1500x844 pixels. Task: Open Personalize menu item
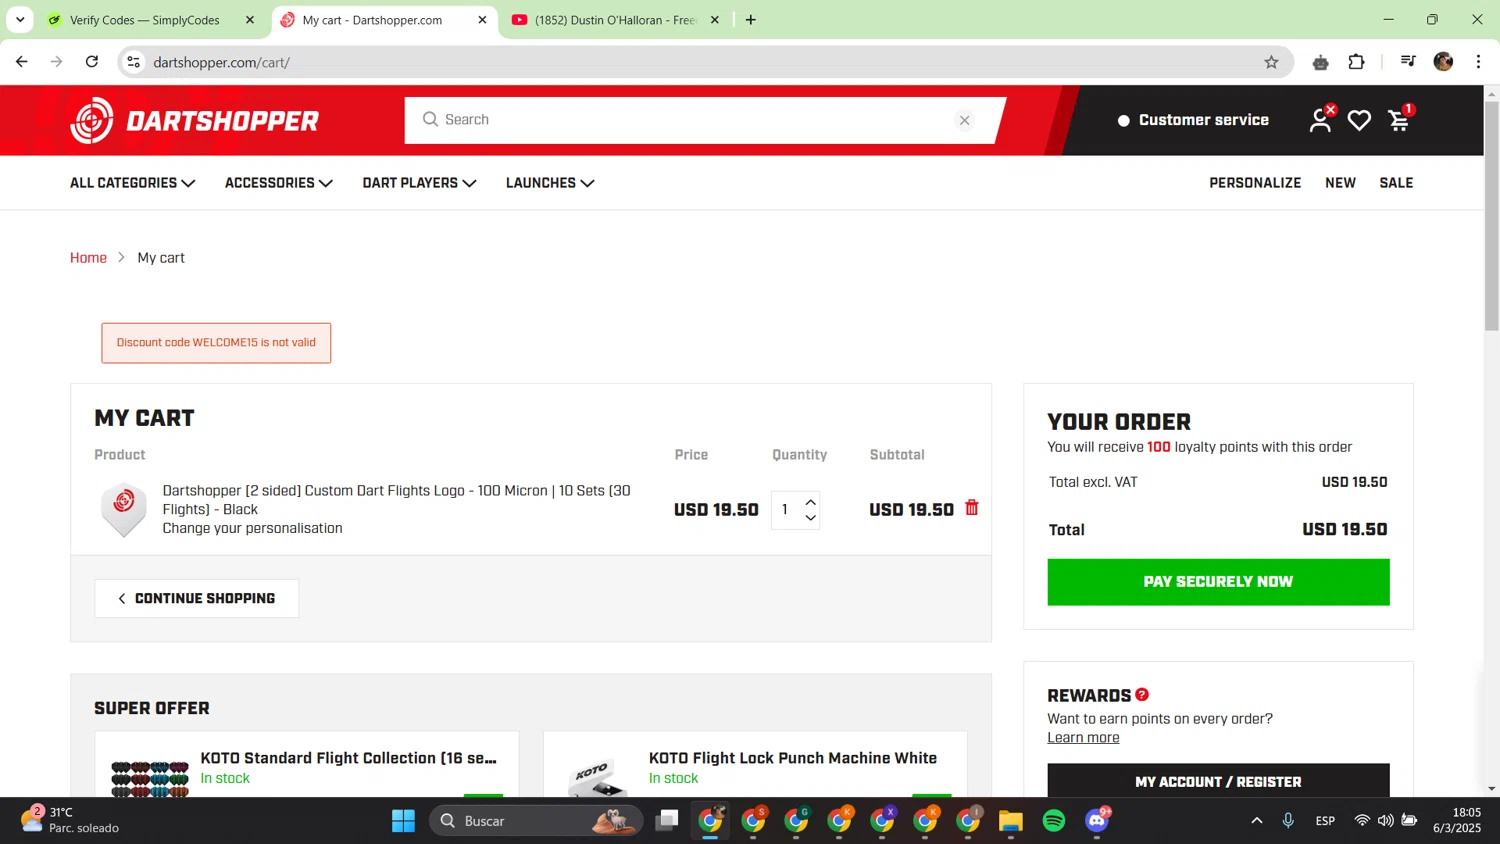pos(1255,183)
